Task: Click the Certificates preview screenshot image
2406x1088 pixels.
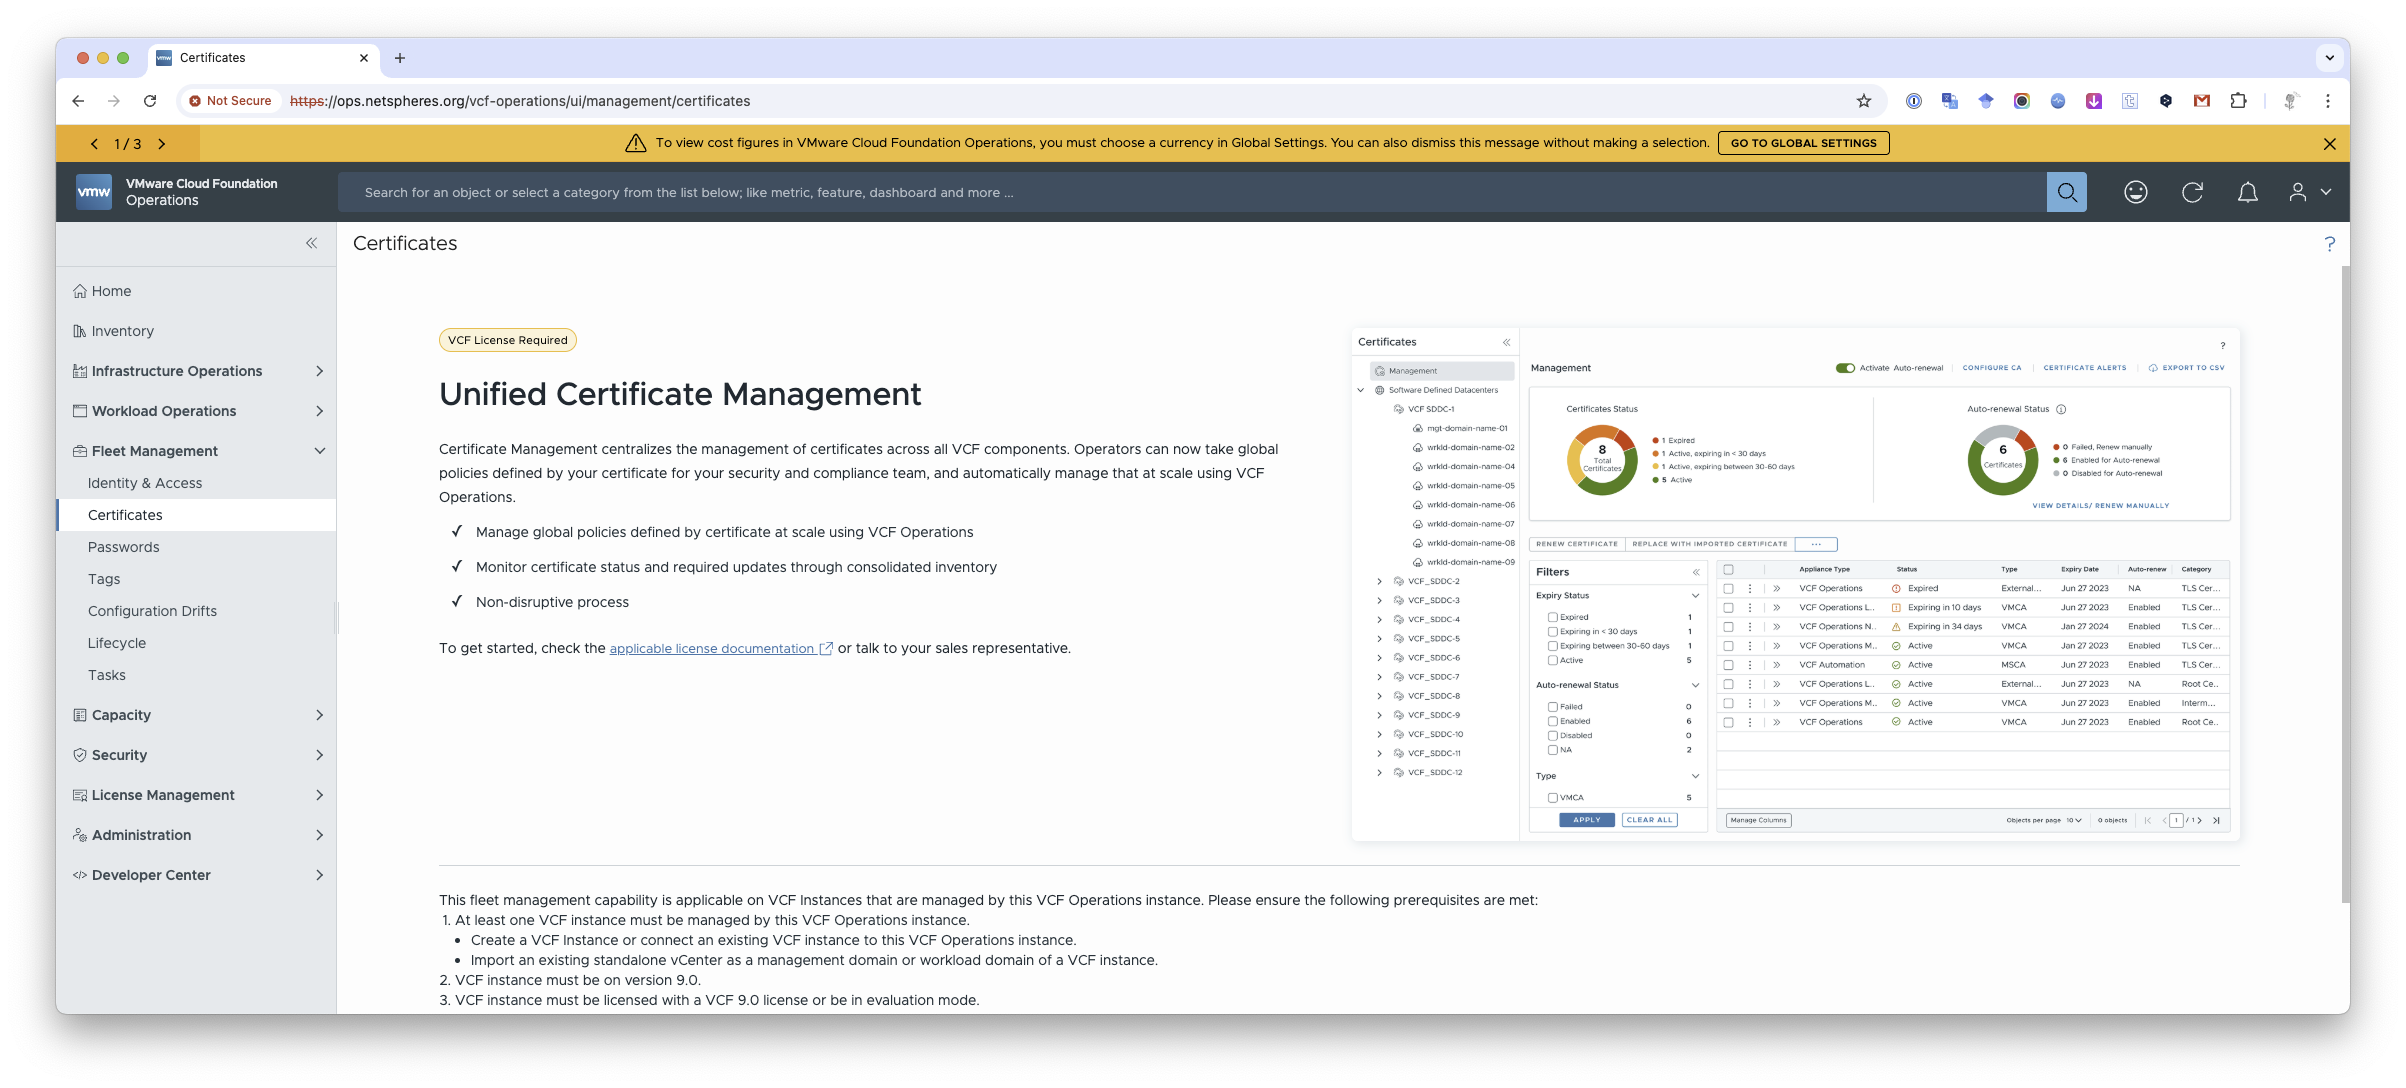Action: pyautogui.click(x=1795, y=584)
